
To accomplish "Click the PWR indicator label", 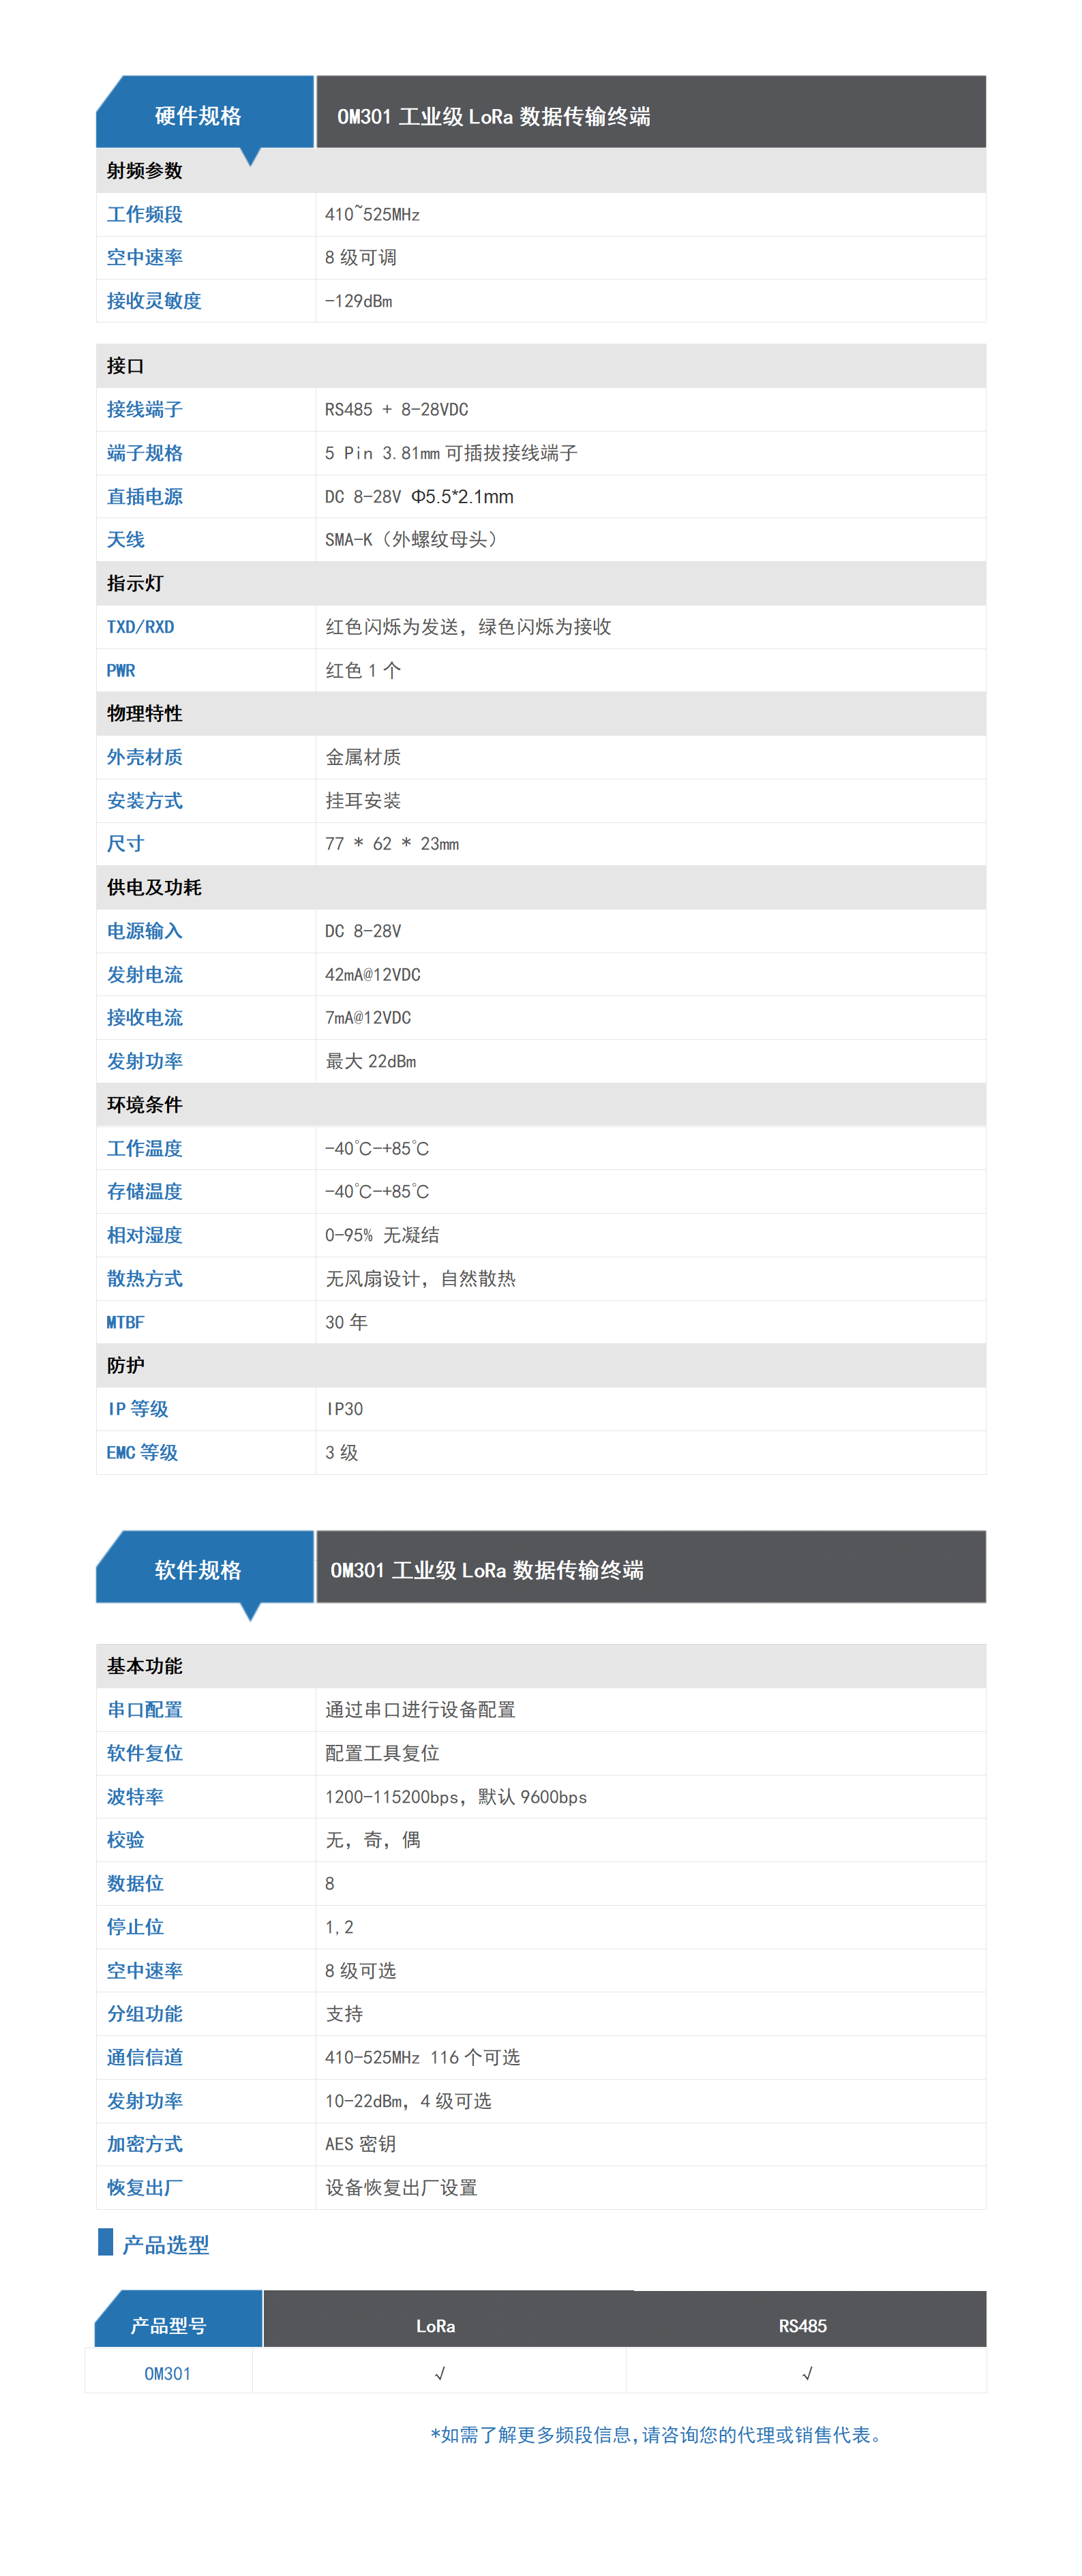I will [121, 670].
